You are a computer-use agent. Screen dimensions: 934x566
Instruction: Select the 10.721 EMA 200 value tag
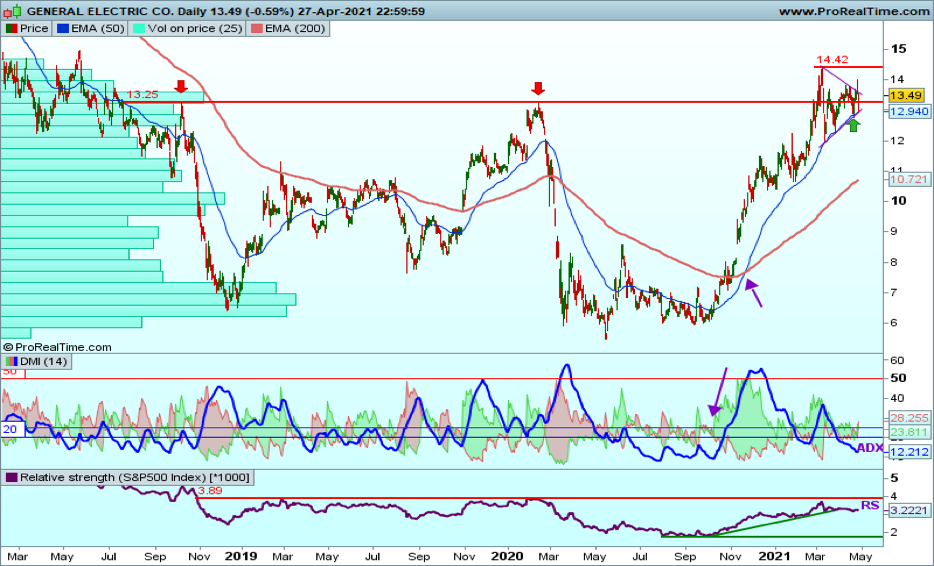pos(909,179)
